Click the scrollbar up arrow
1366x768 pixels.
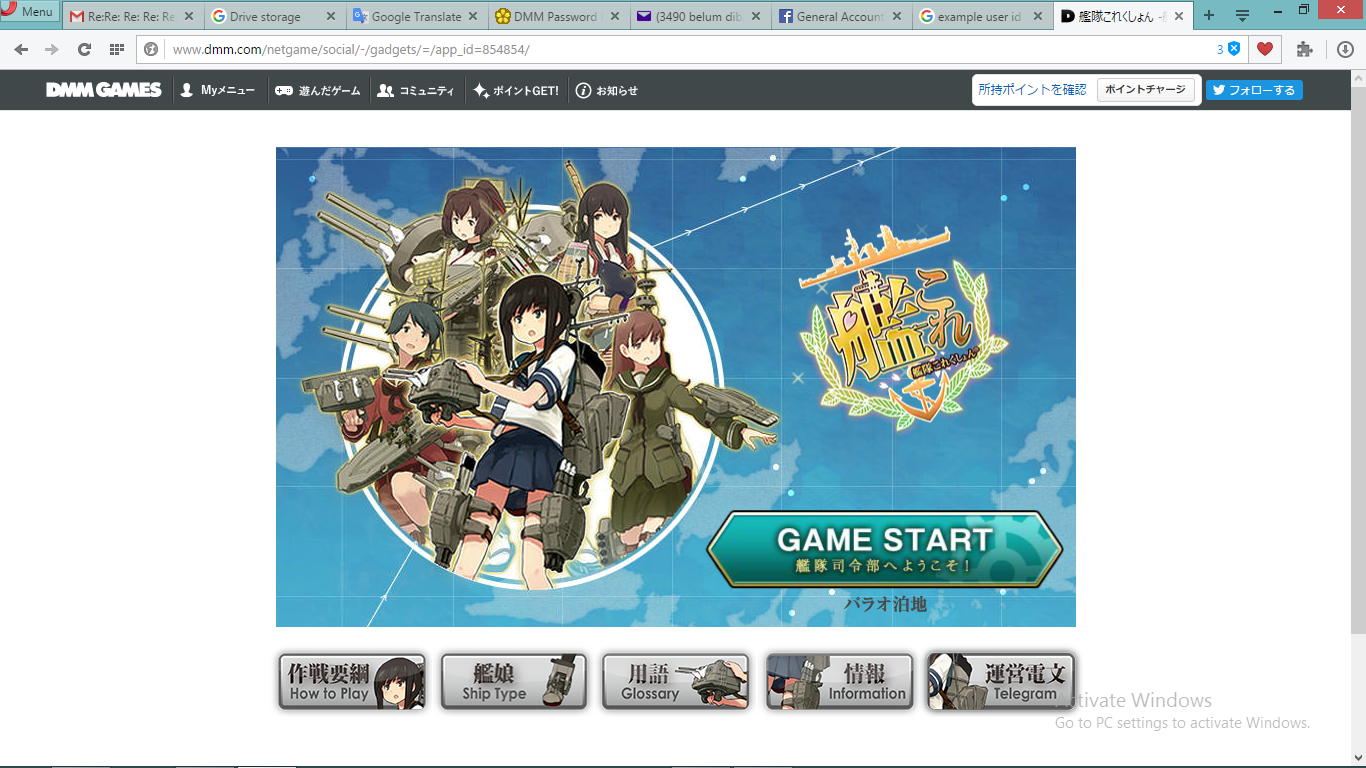[x=1358, y=77]
